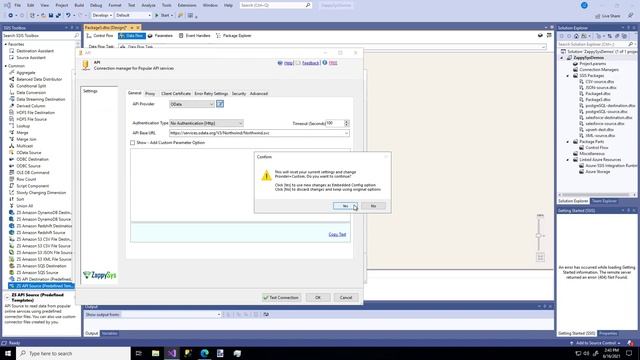Open JSON-source.dtsx in Solution Explorer
The height and width of the screenshot is (360, 640).
coord(600,88)
